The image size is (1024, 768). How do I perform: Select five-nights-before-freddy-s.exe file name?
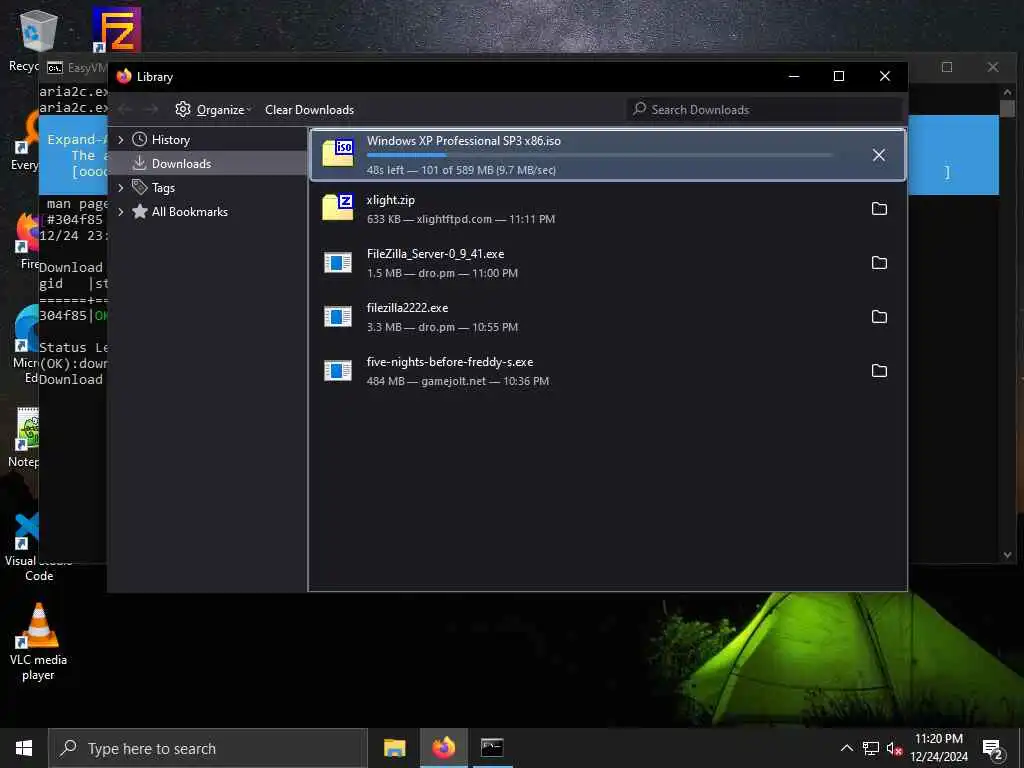coord(449,362)
